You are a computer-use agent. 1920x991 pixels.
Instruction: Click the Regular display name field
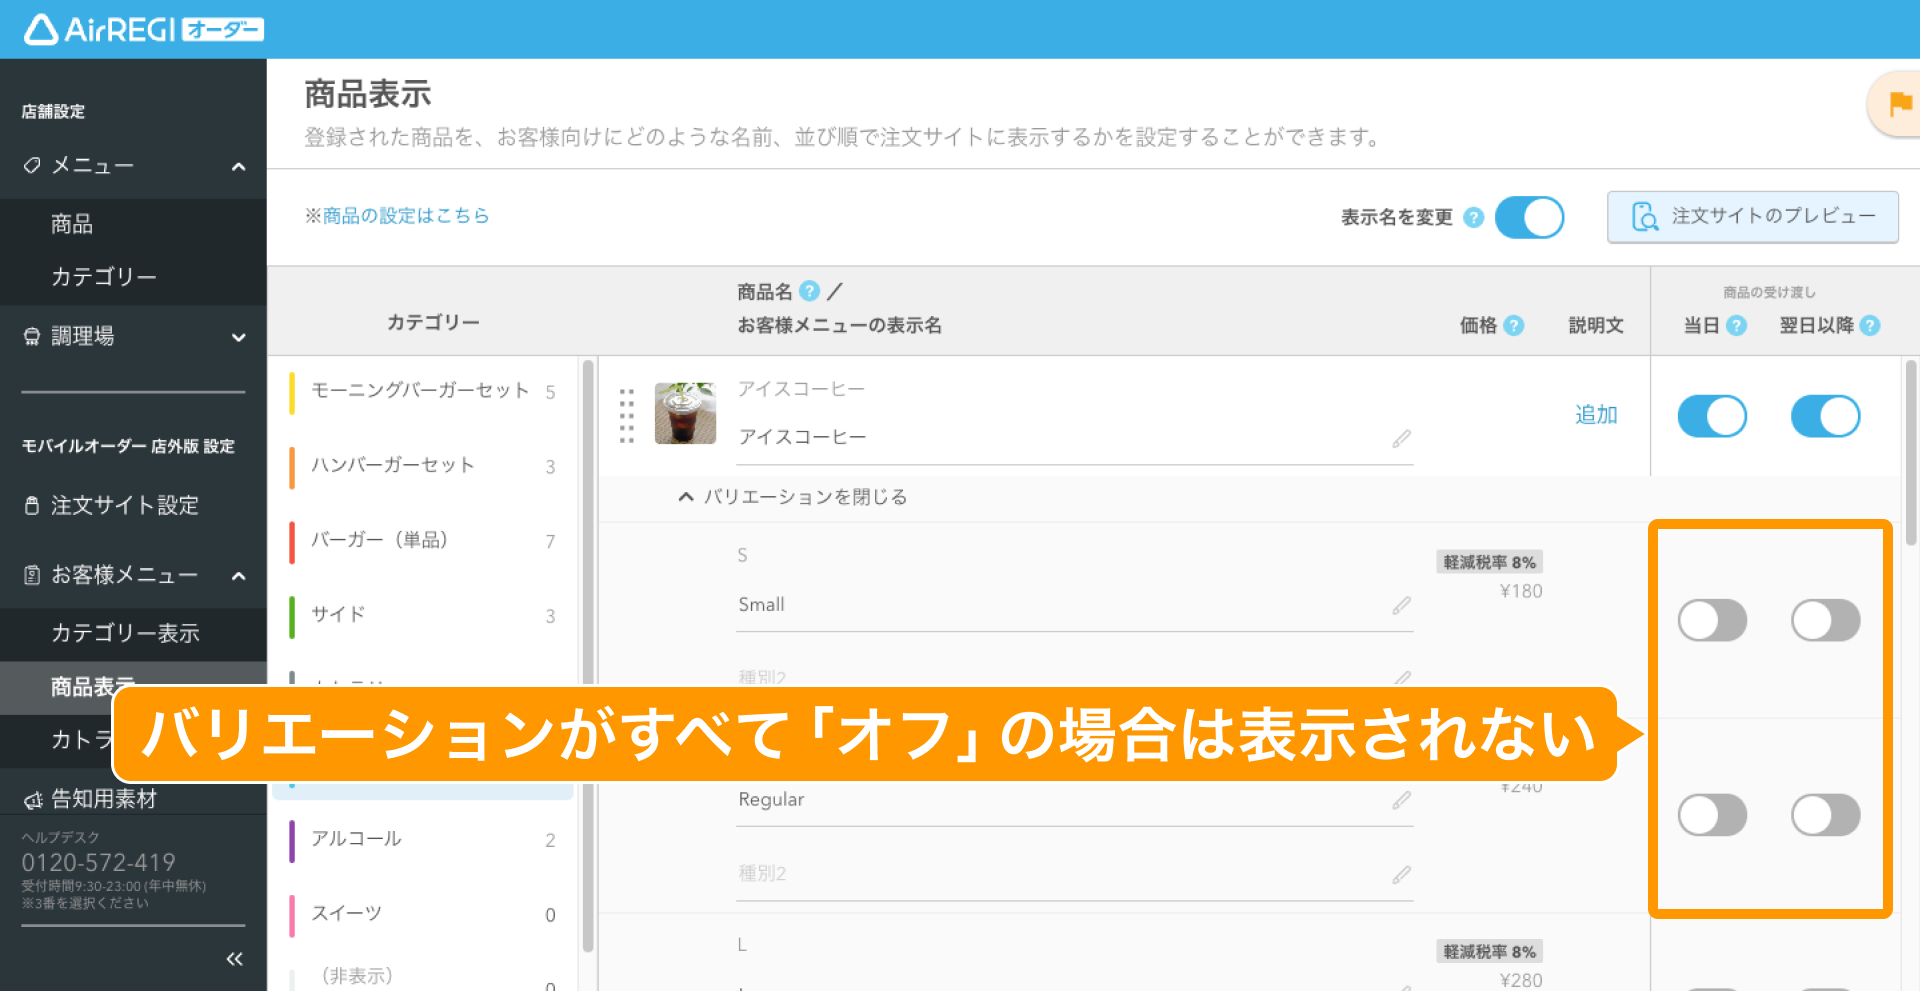(1074, 800)
